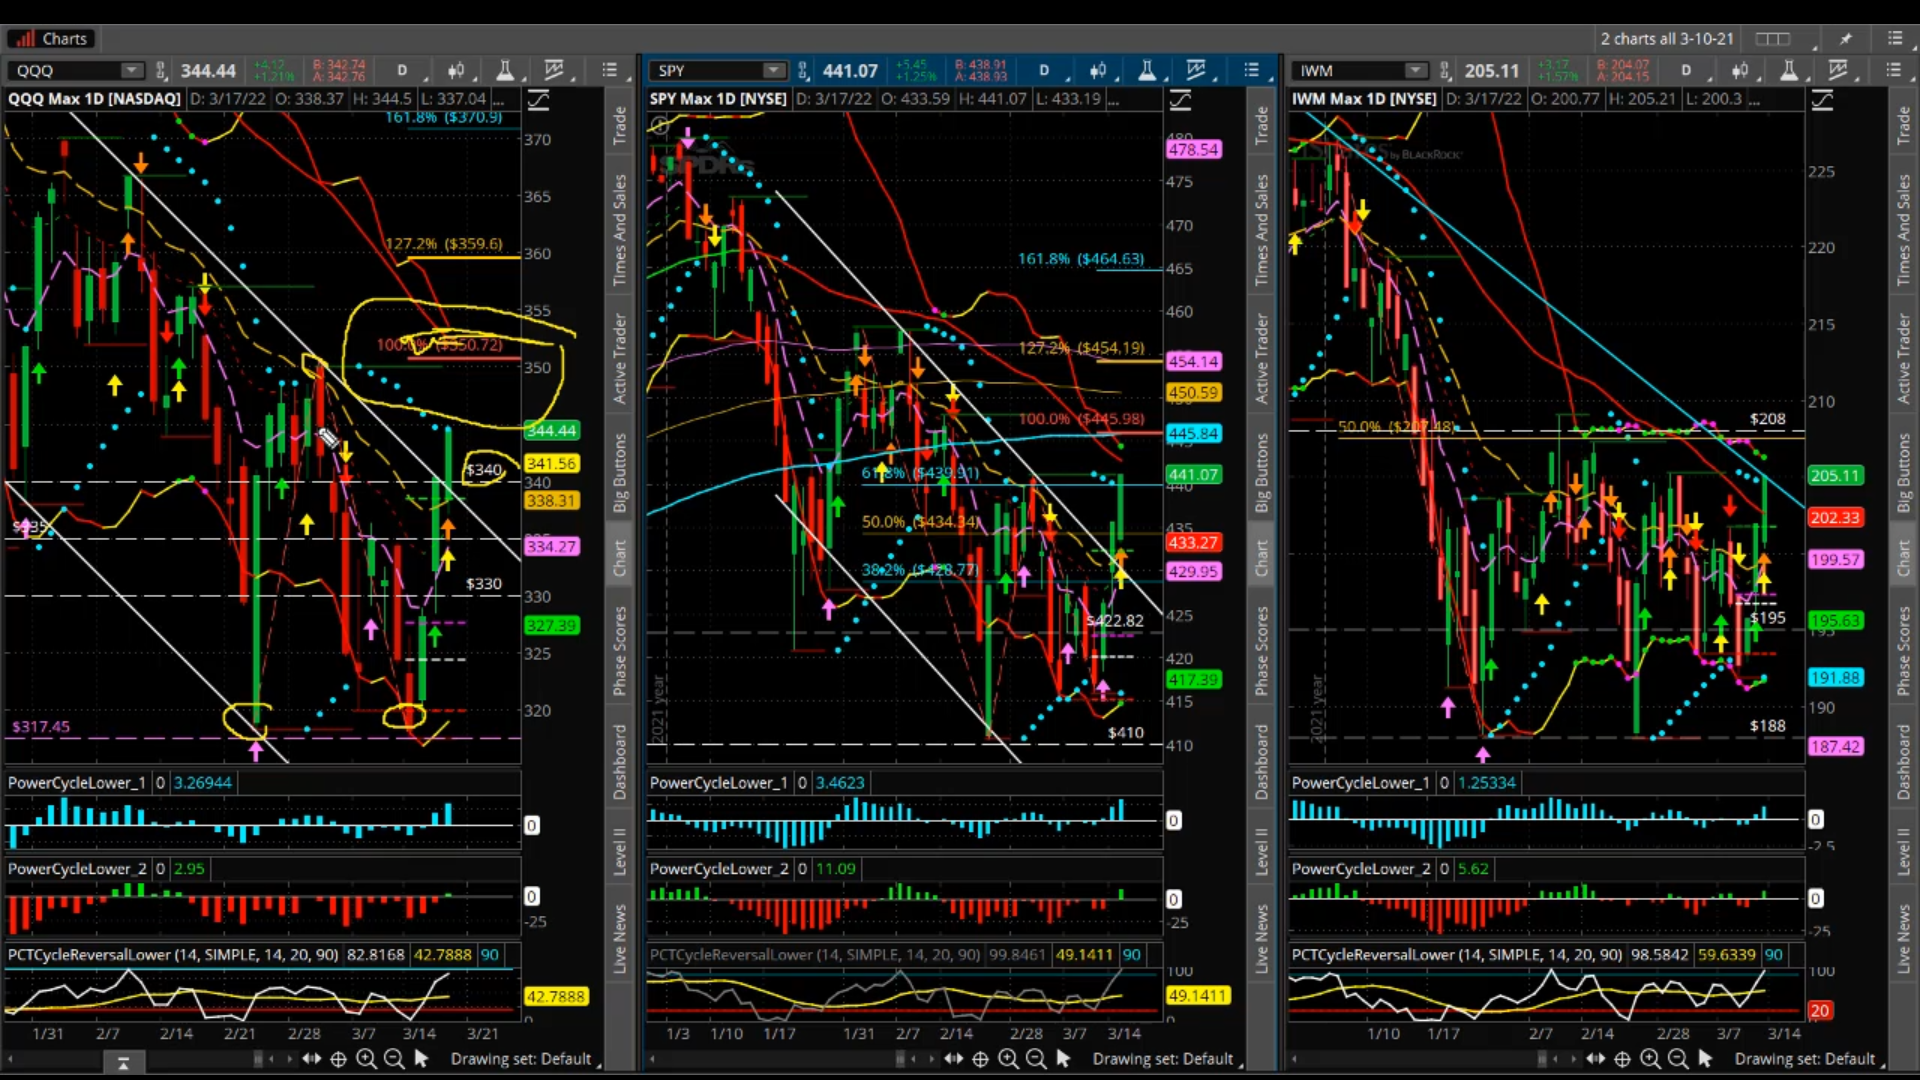Click the scroll-to-end button under QQQ chart

(x=124, y=1063)
